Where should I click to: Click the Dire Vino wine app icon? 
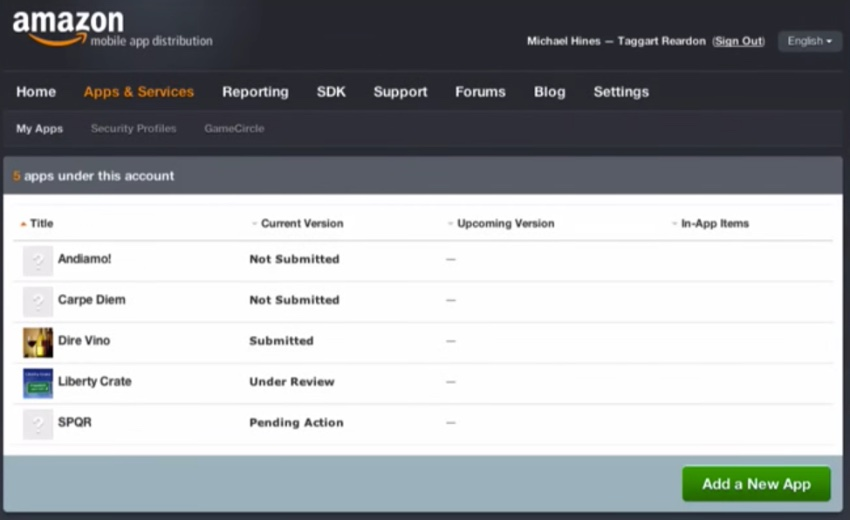point(38,342)
